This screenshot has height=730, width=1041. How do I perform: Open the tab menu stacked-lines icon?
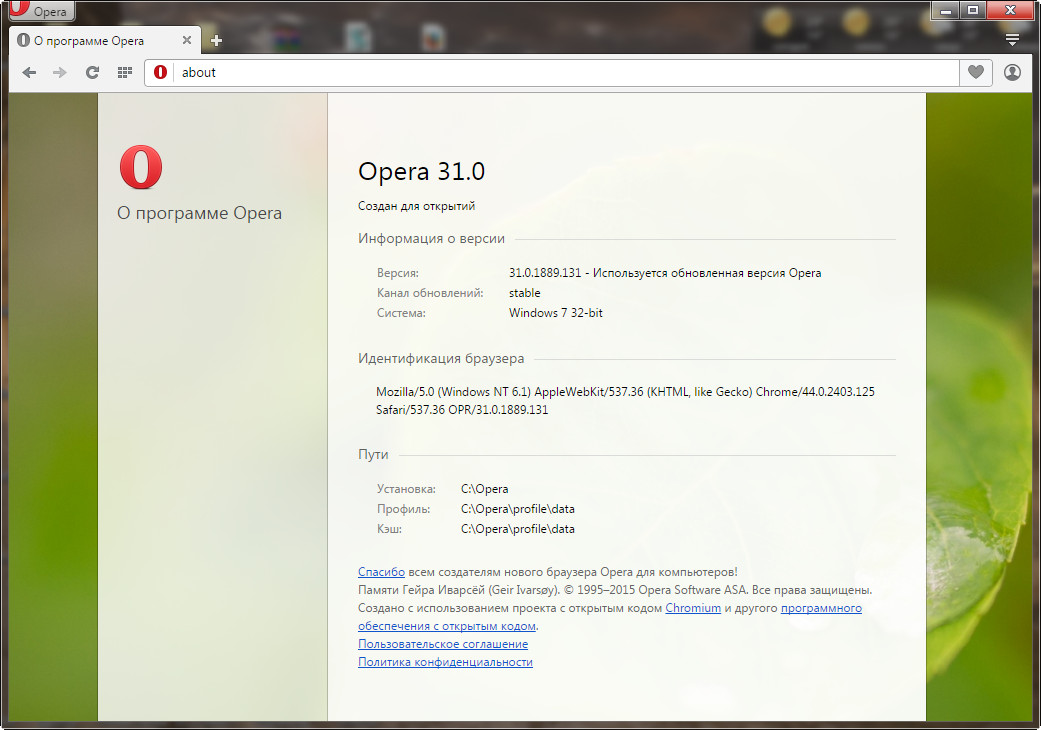pos(1012,40)
